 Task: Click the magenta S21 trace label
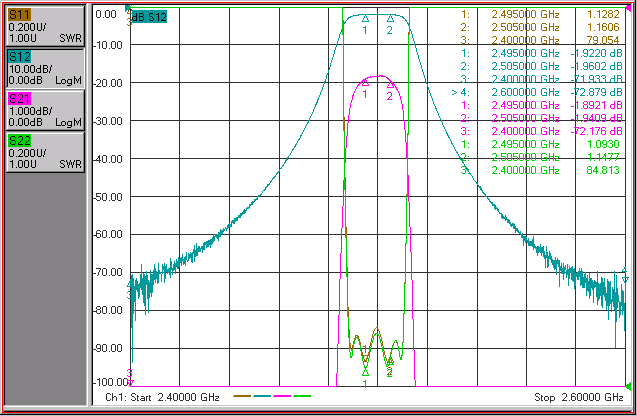(x=20, y=99)
